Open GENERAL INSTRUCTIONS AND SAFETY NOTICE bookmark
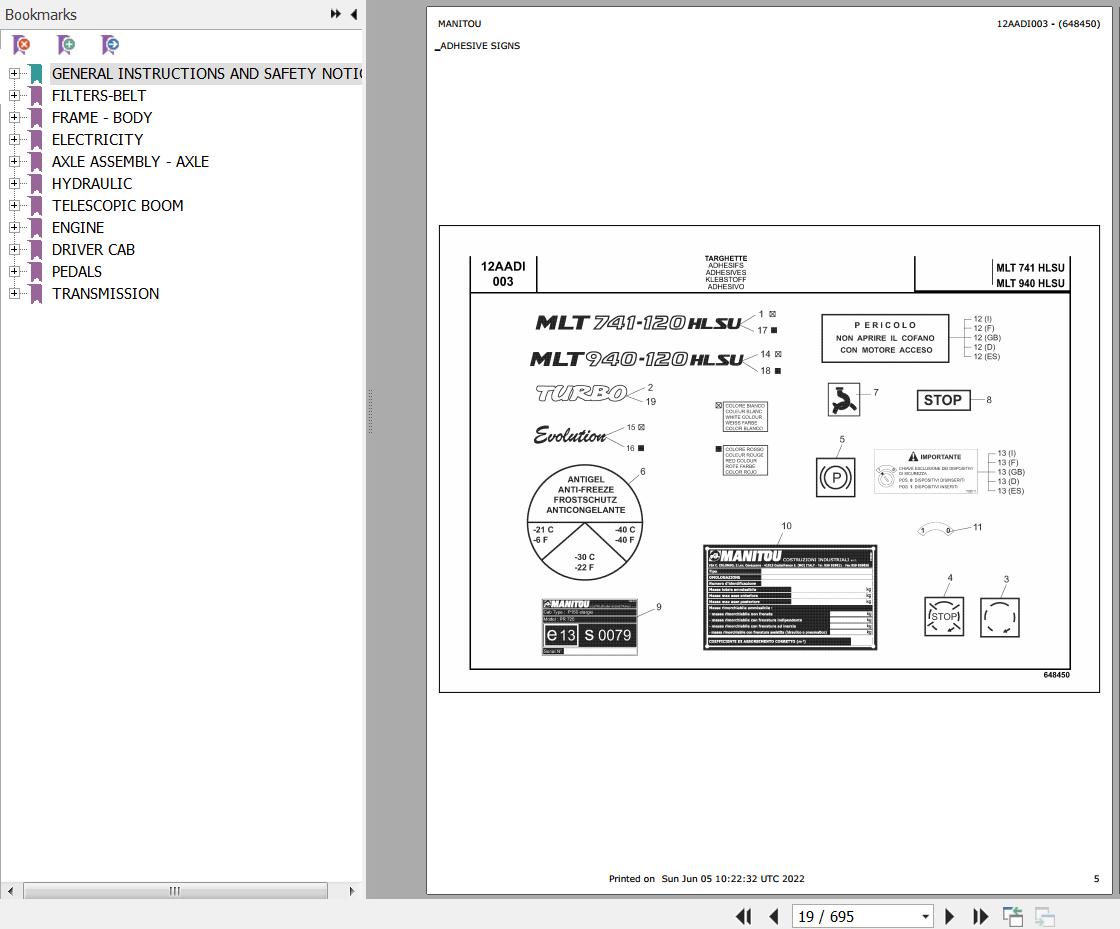 (206, 74)
